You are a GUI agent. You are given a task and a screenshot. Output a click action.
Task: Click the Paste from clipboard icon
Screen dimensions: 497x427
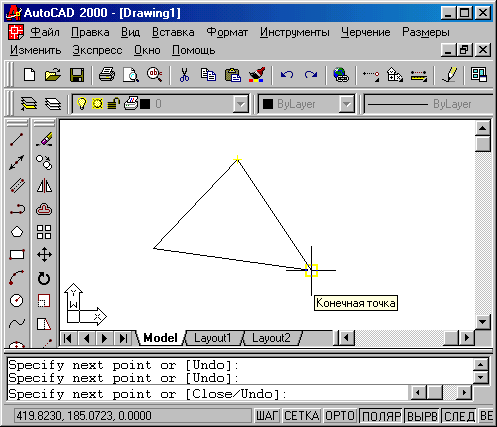[233, 75]
